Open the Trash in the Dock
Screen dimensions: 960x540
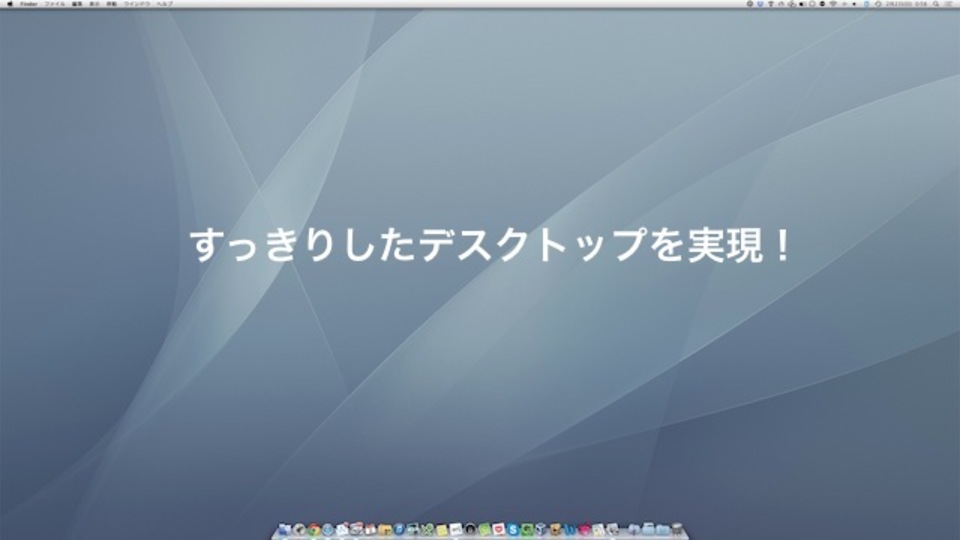678,529
